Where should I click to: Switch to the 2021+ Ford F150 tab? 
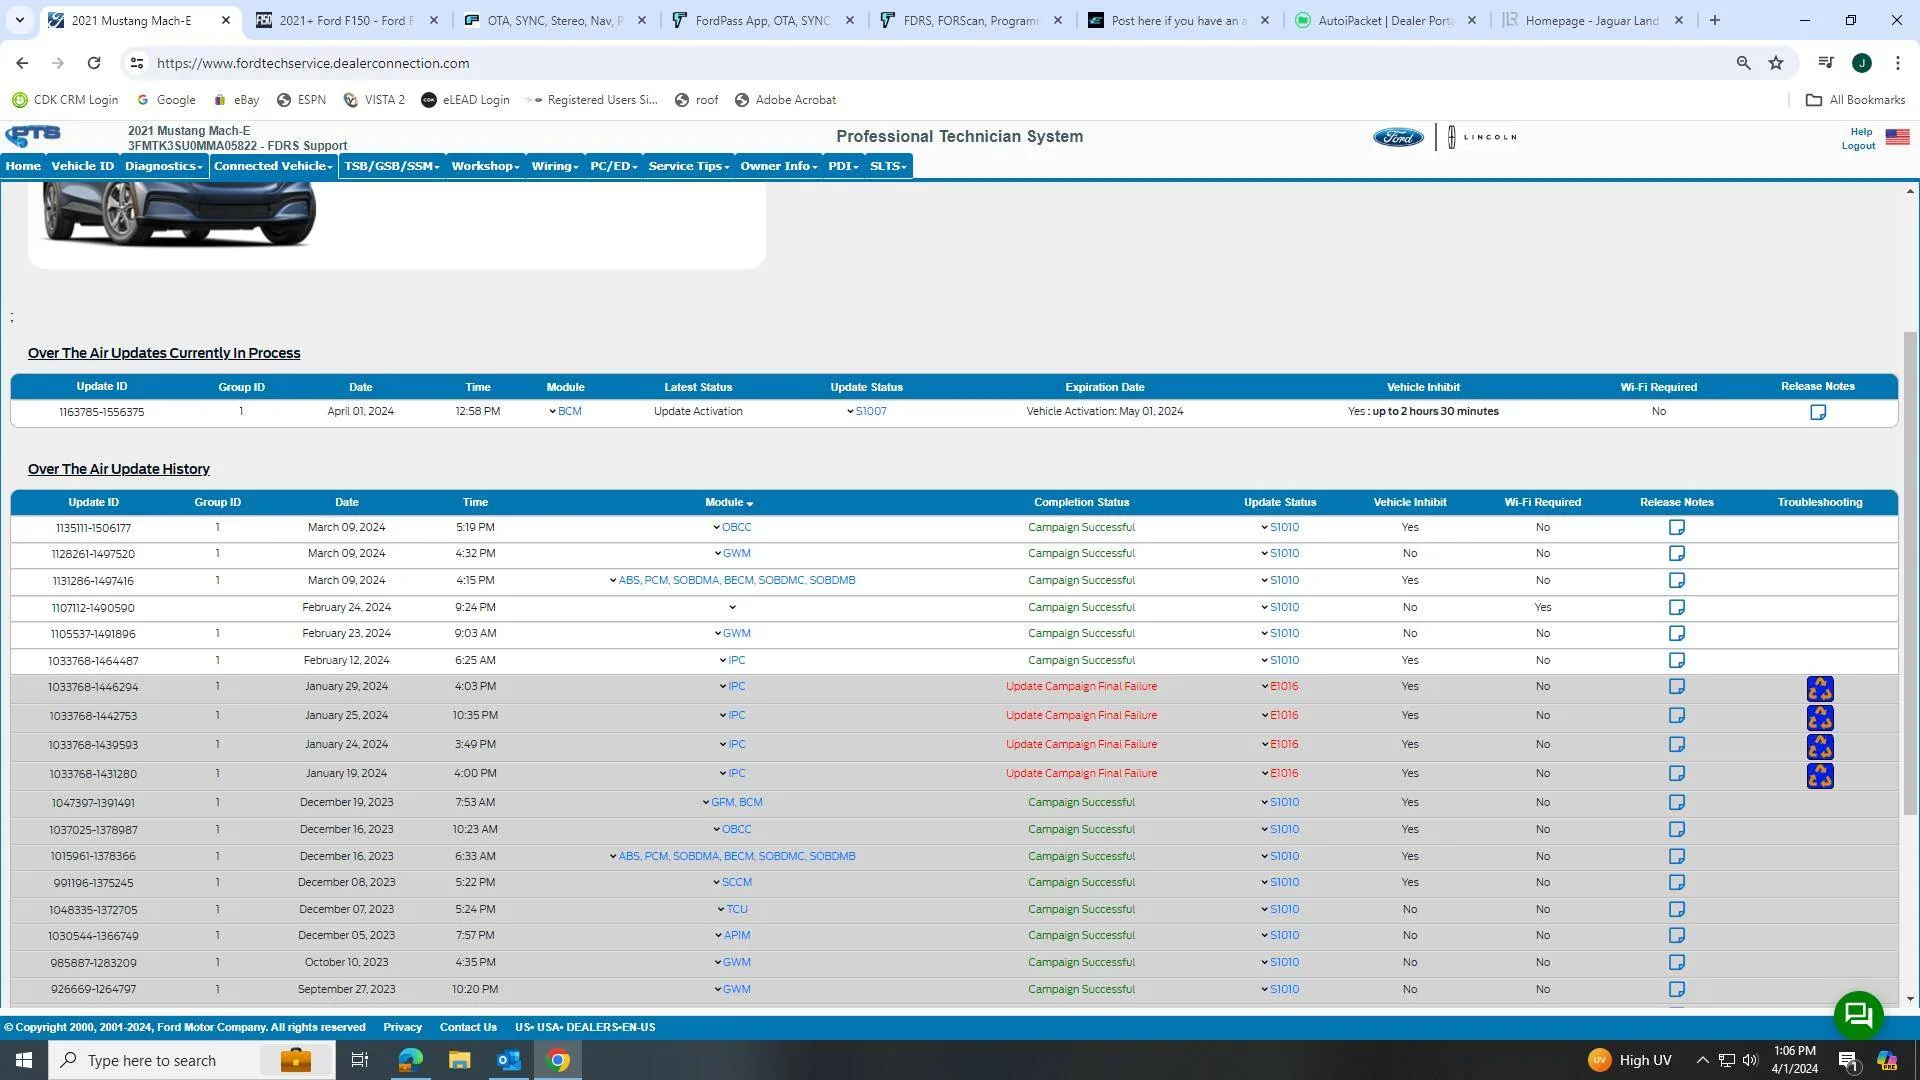346,20
